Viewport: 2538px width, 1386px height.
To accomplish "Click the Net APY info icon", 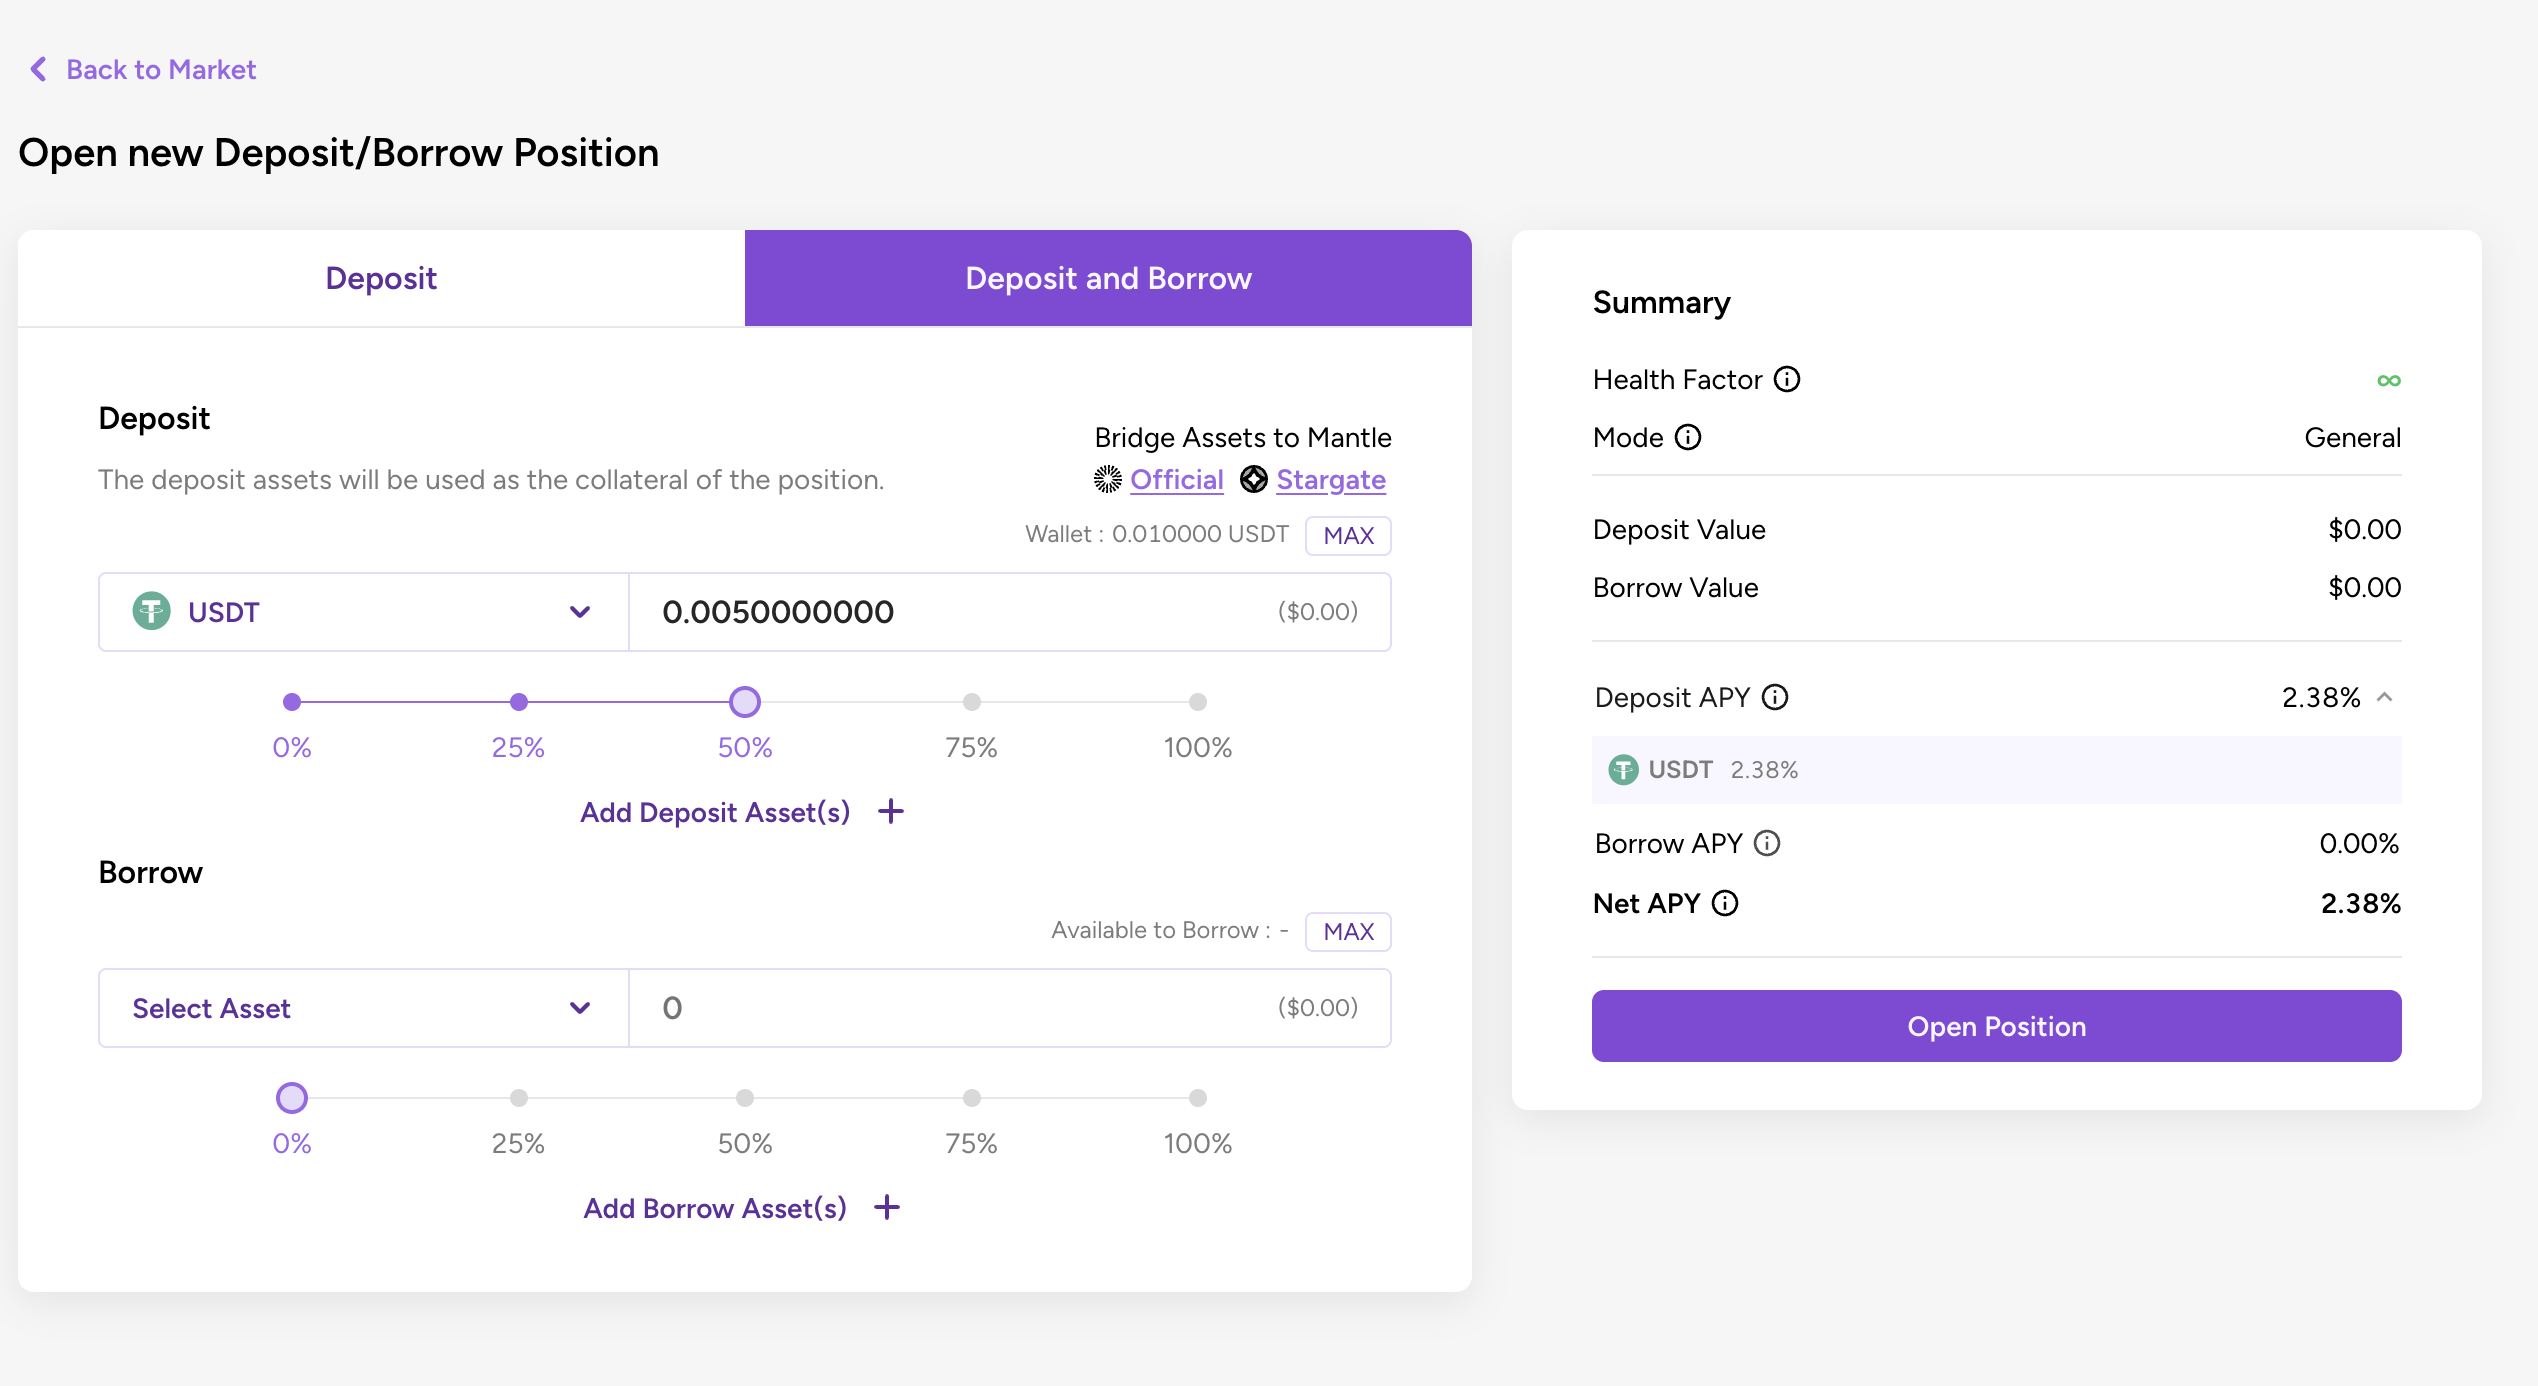I will click(x=1725, y=903).
